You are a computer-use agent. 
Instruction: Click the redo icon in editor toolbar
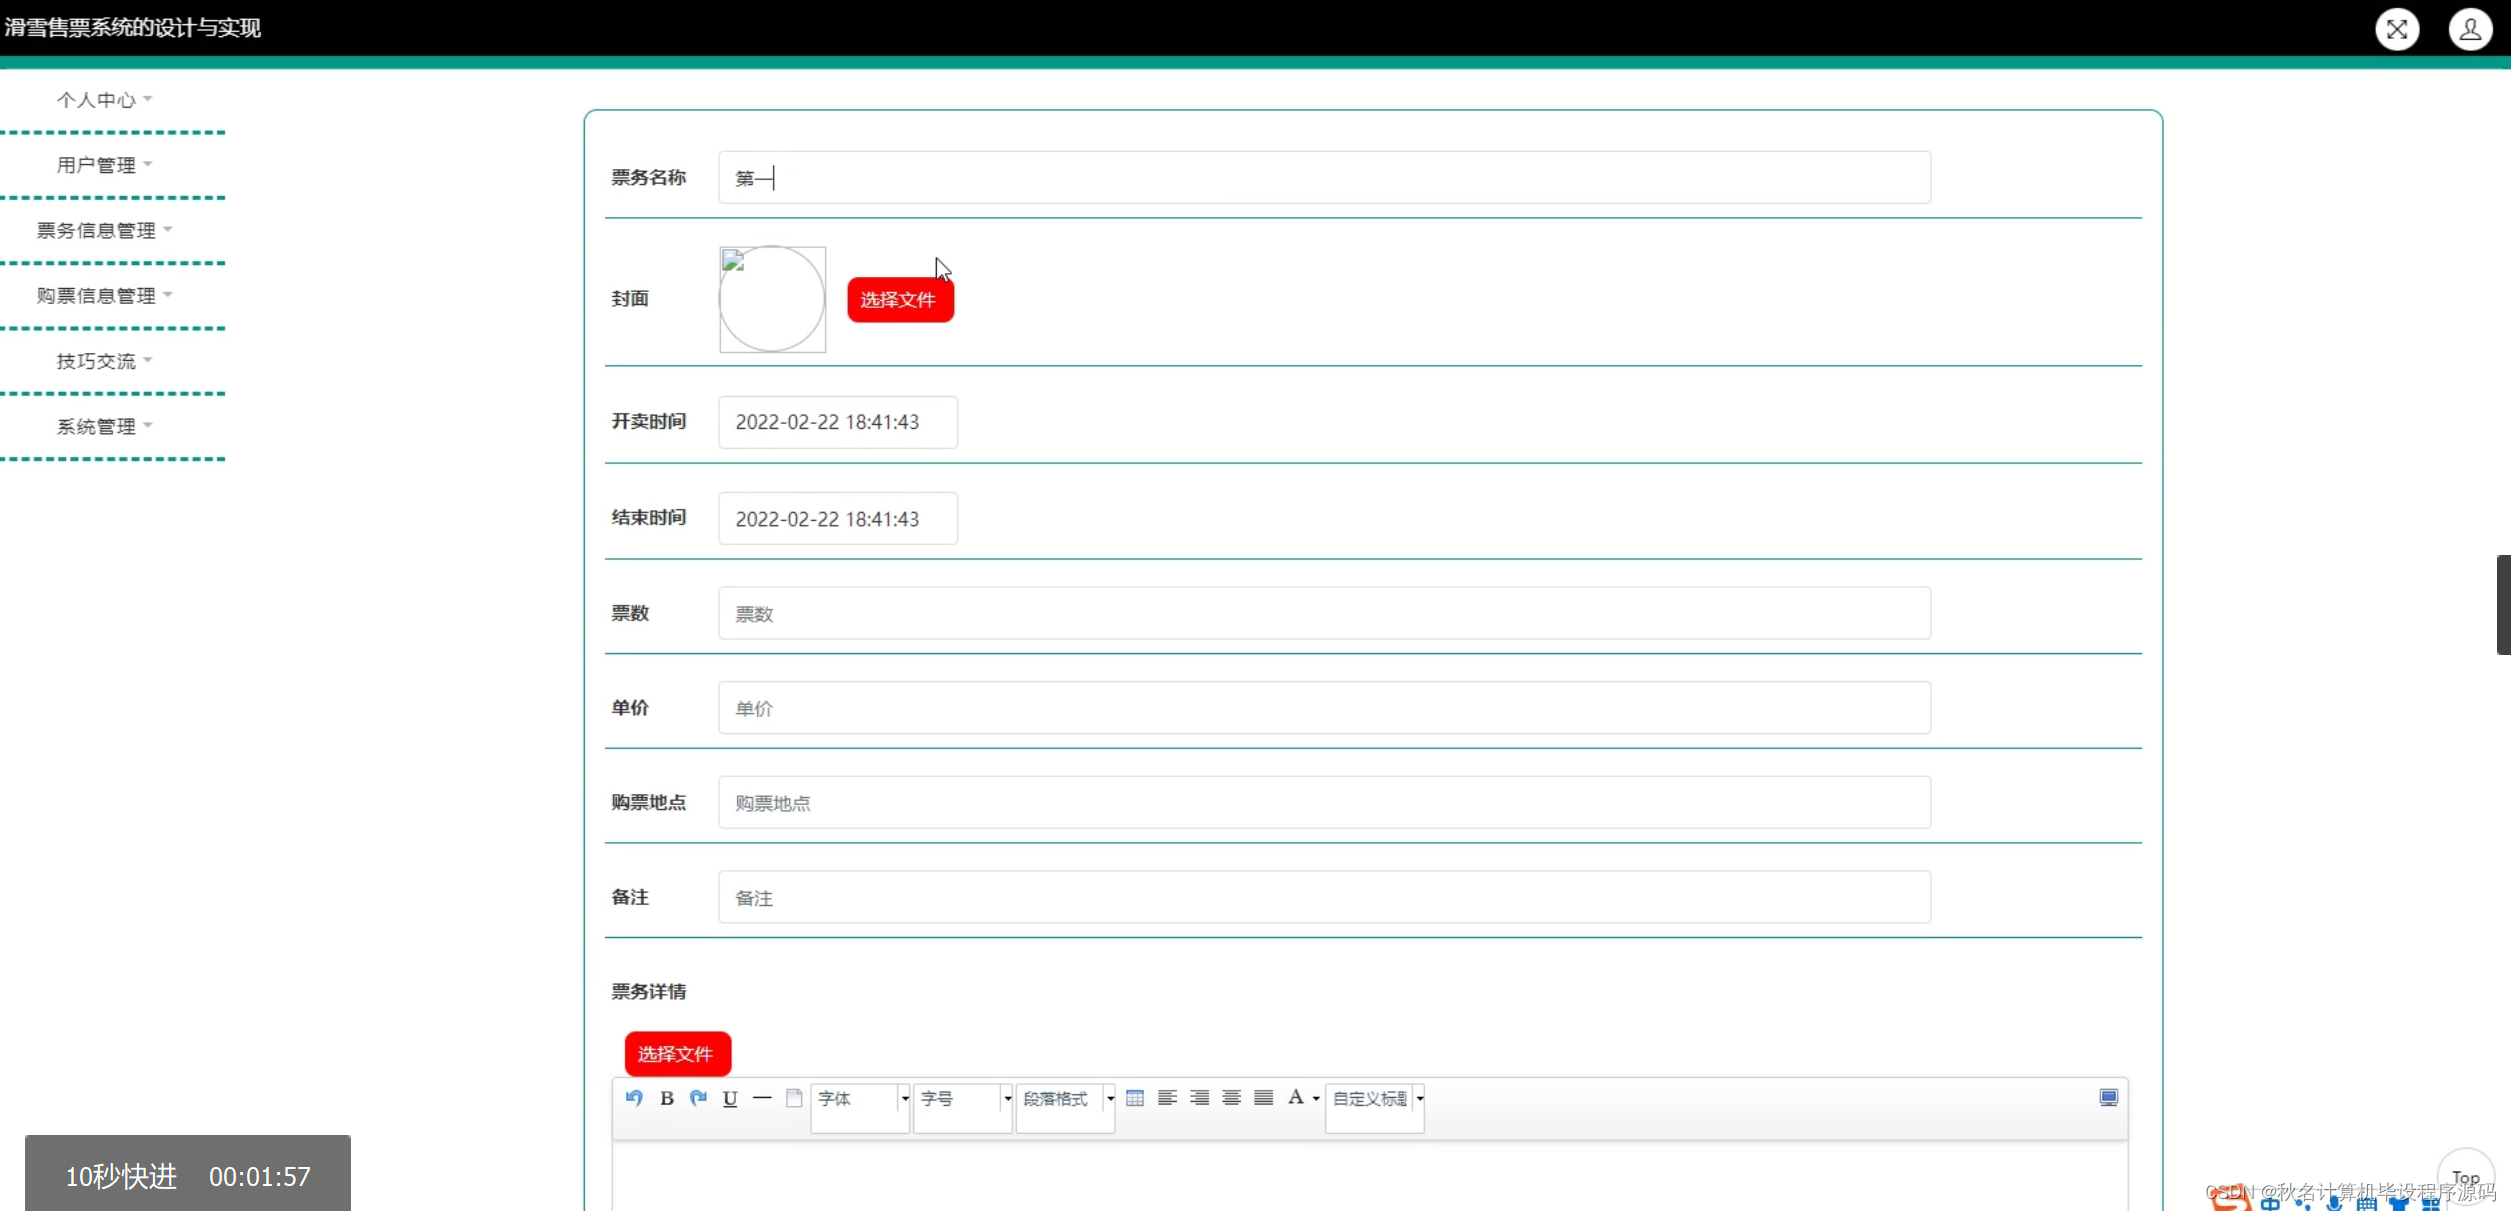699,1098
